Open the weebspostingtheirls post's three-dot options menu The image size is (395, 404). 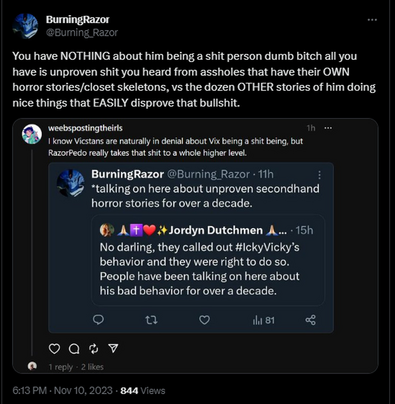click(x=328, y=128)
